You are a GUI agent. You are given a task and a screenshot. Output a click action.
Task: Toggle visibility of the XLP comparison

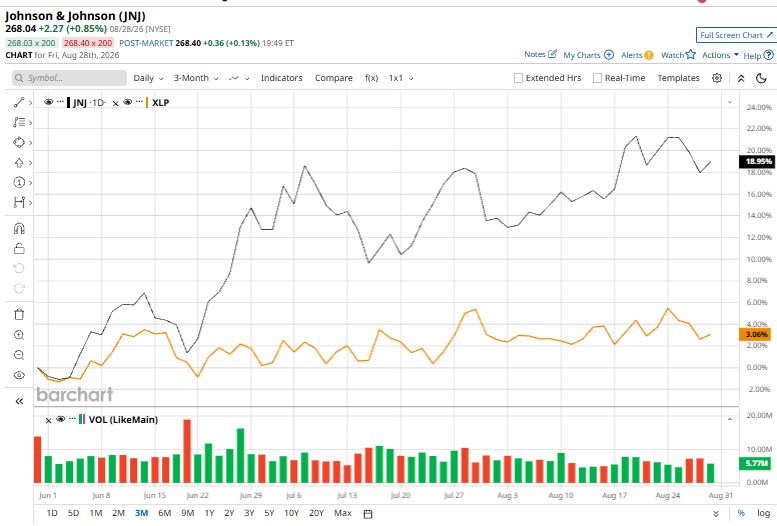point(127,102)
